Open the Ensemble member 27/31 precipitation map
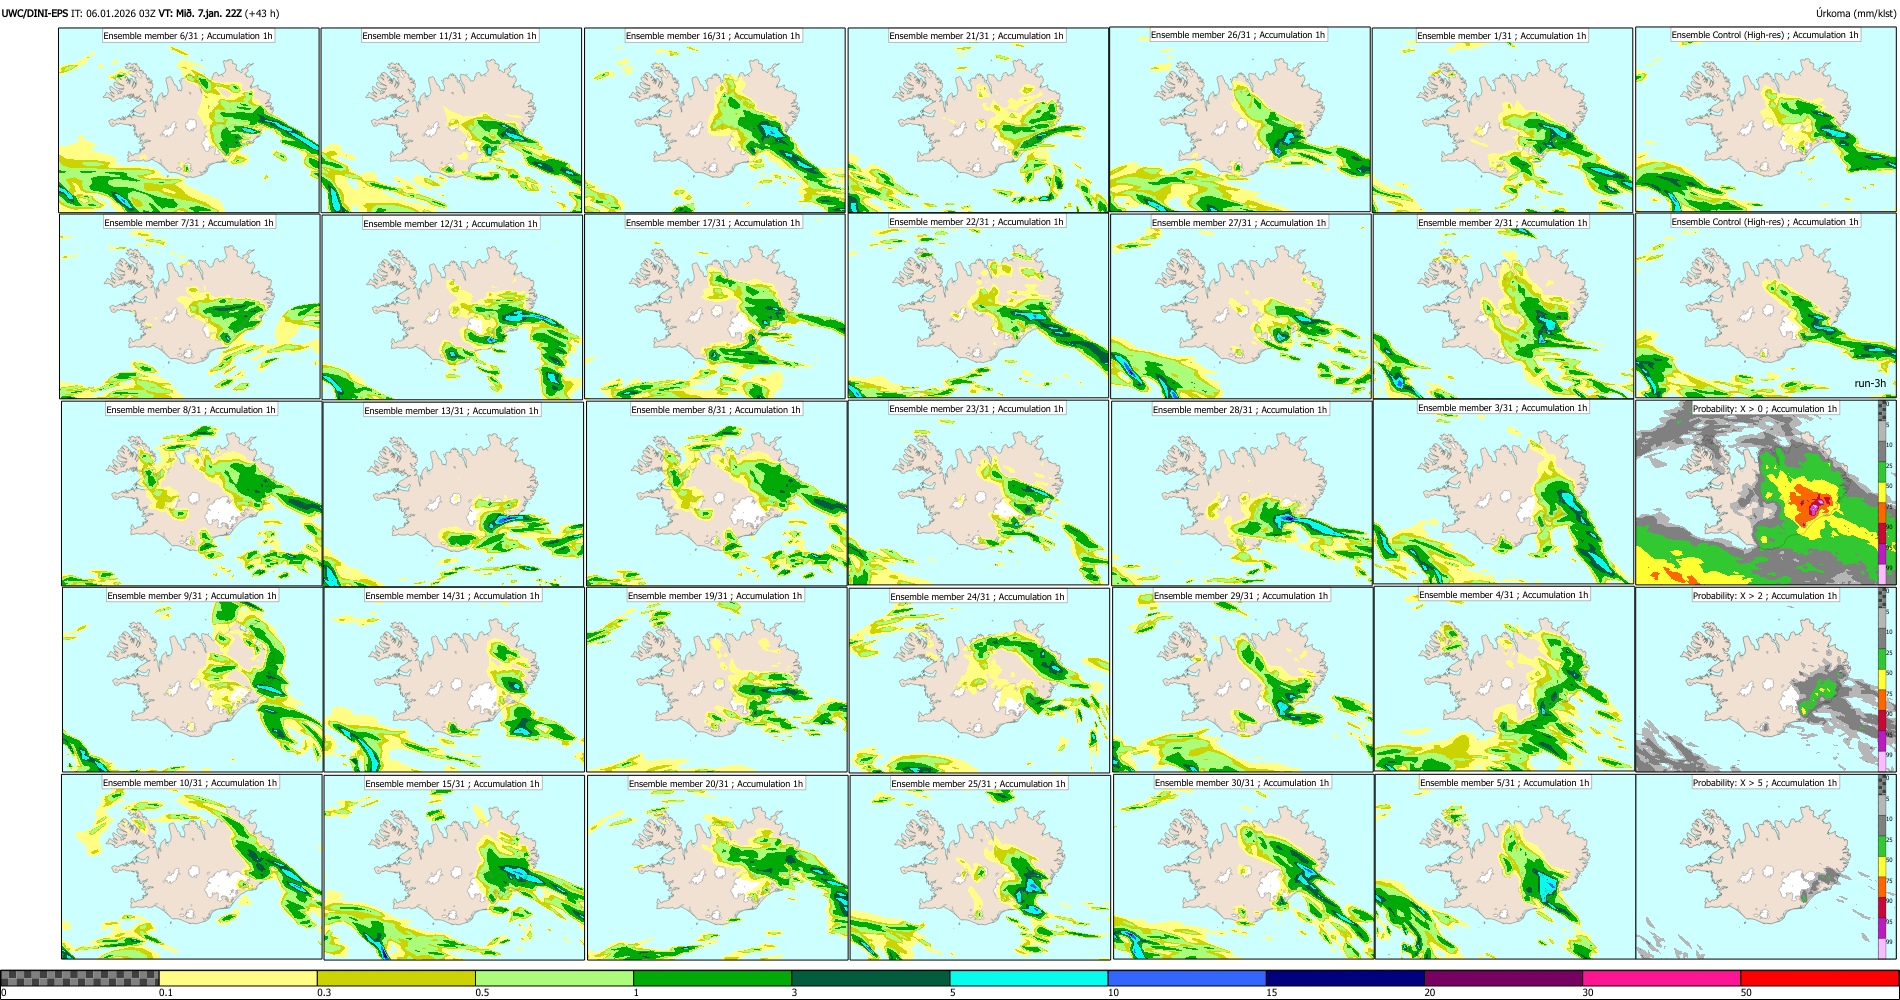 (x=1240, y=306)
